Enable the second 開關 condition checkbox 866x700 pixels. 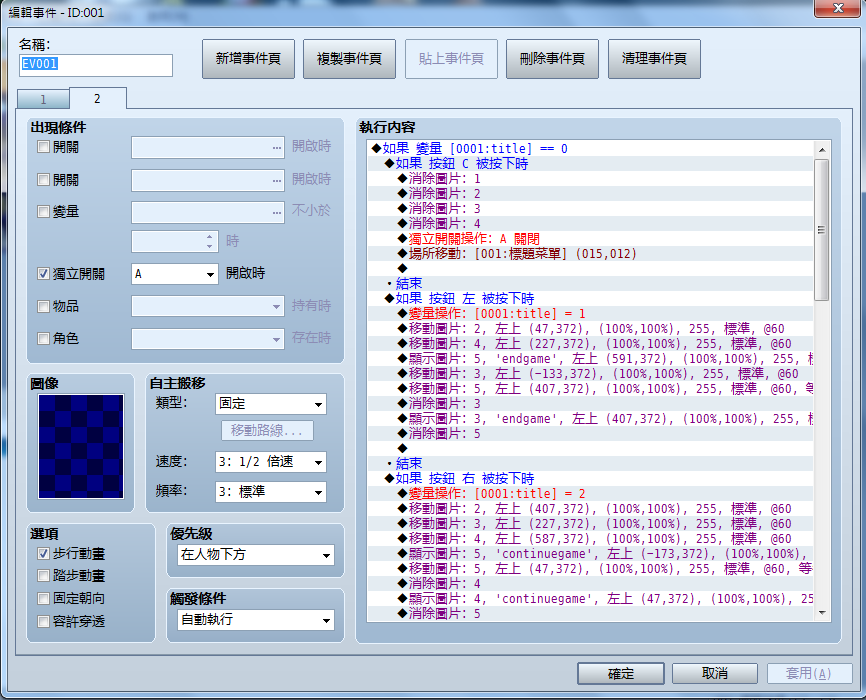[x=43, y=180]
